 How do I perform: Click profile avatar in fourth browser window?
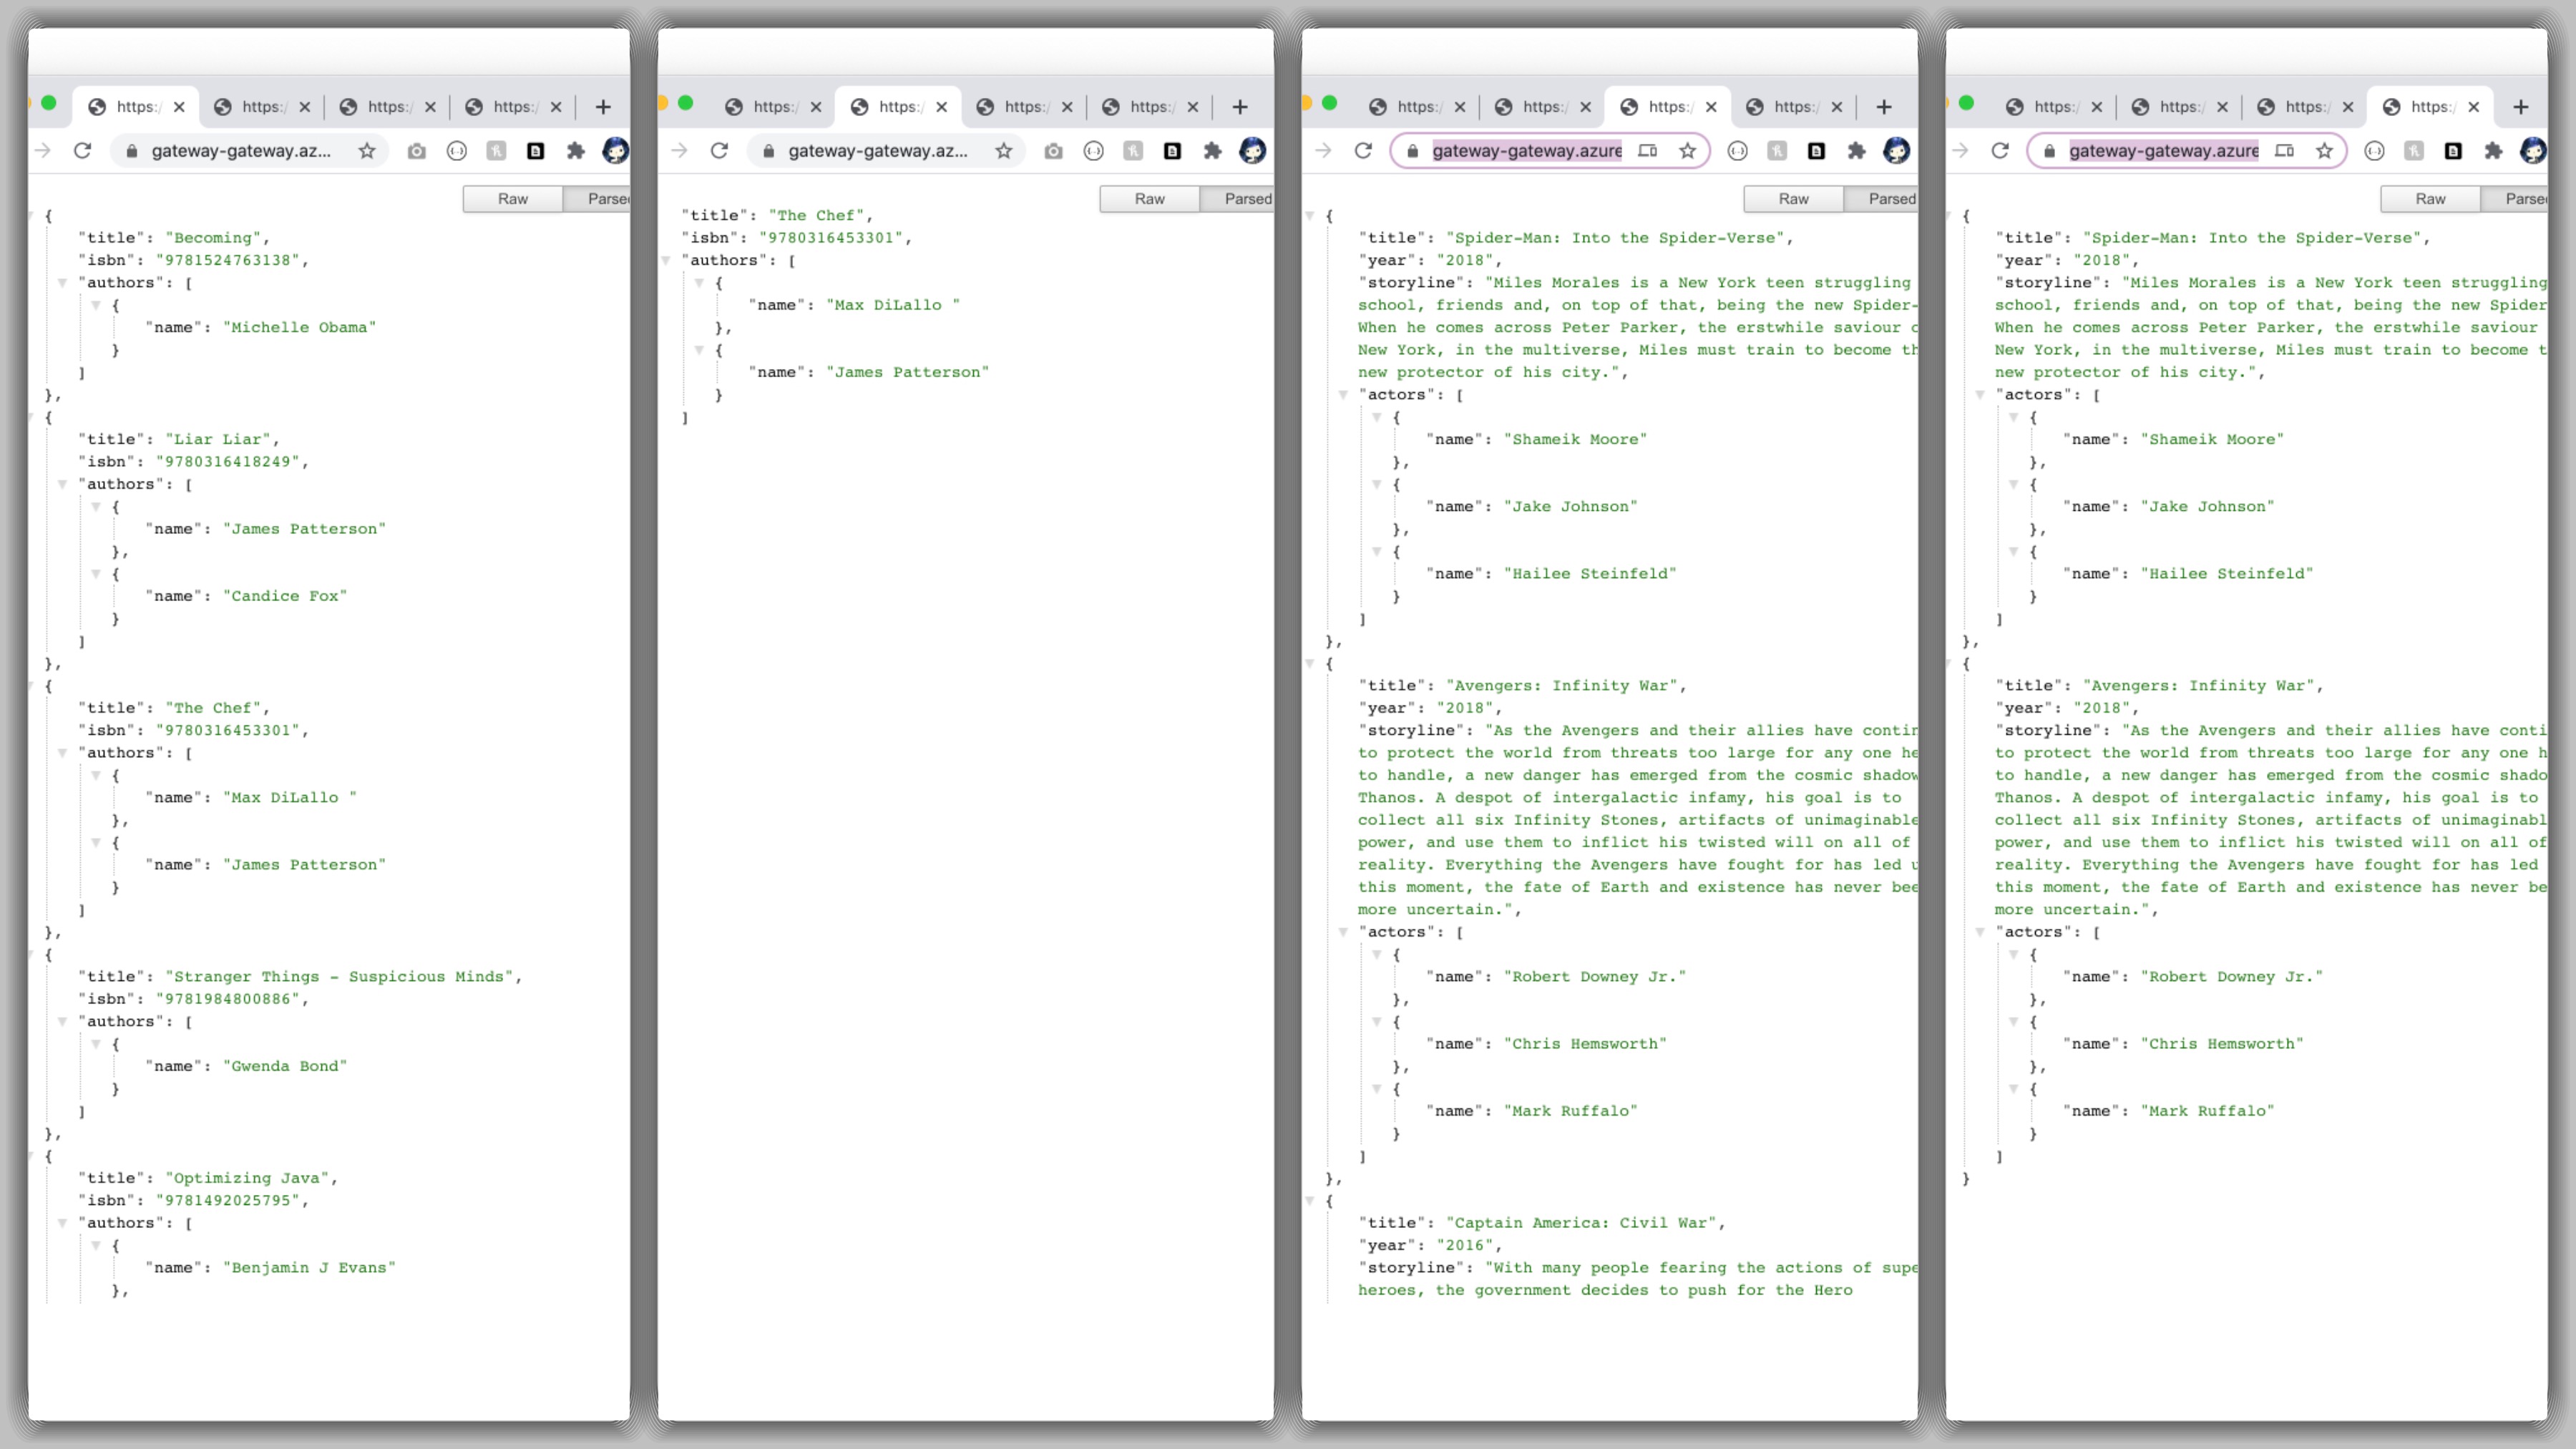[x=2532, y=151]
